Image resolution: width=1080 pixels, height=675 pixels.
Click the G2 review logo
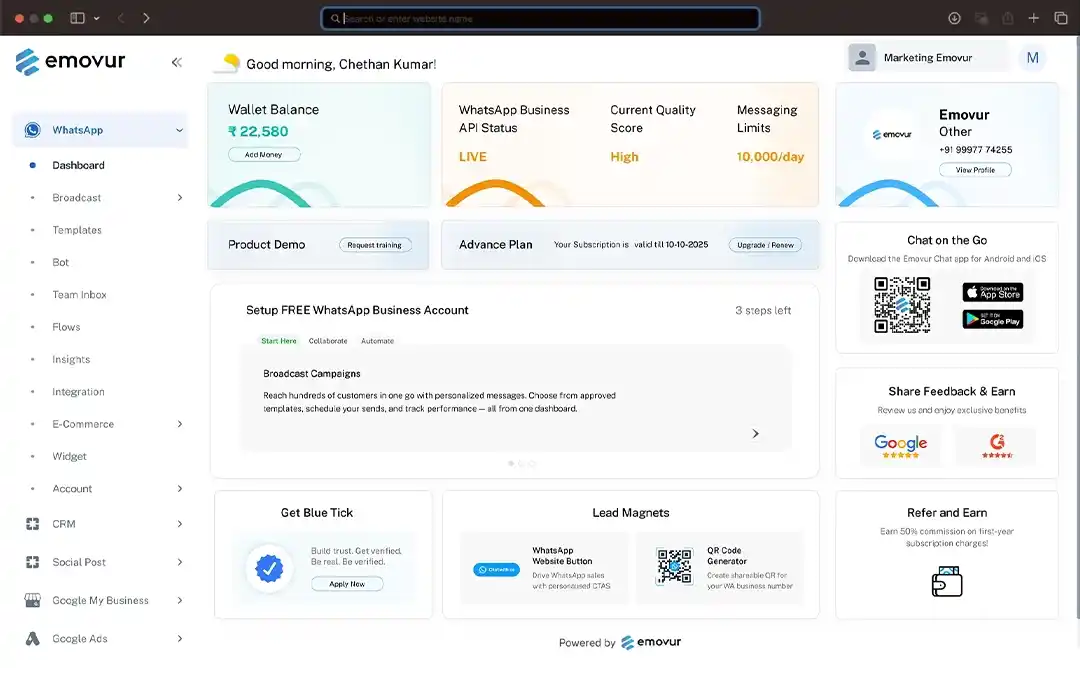click(x=996, y=446)
